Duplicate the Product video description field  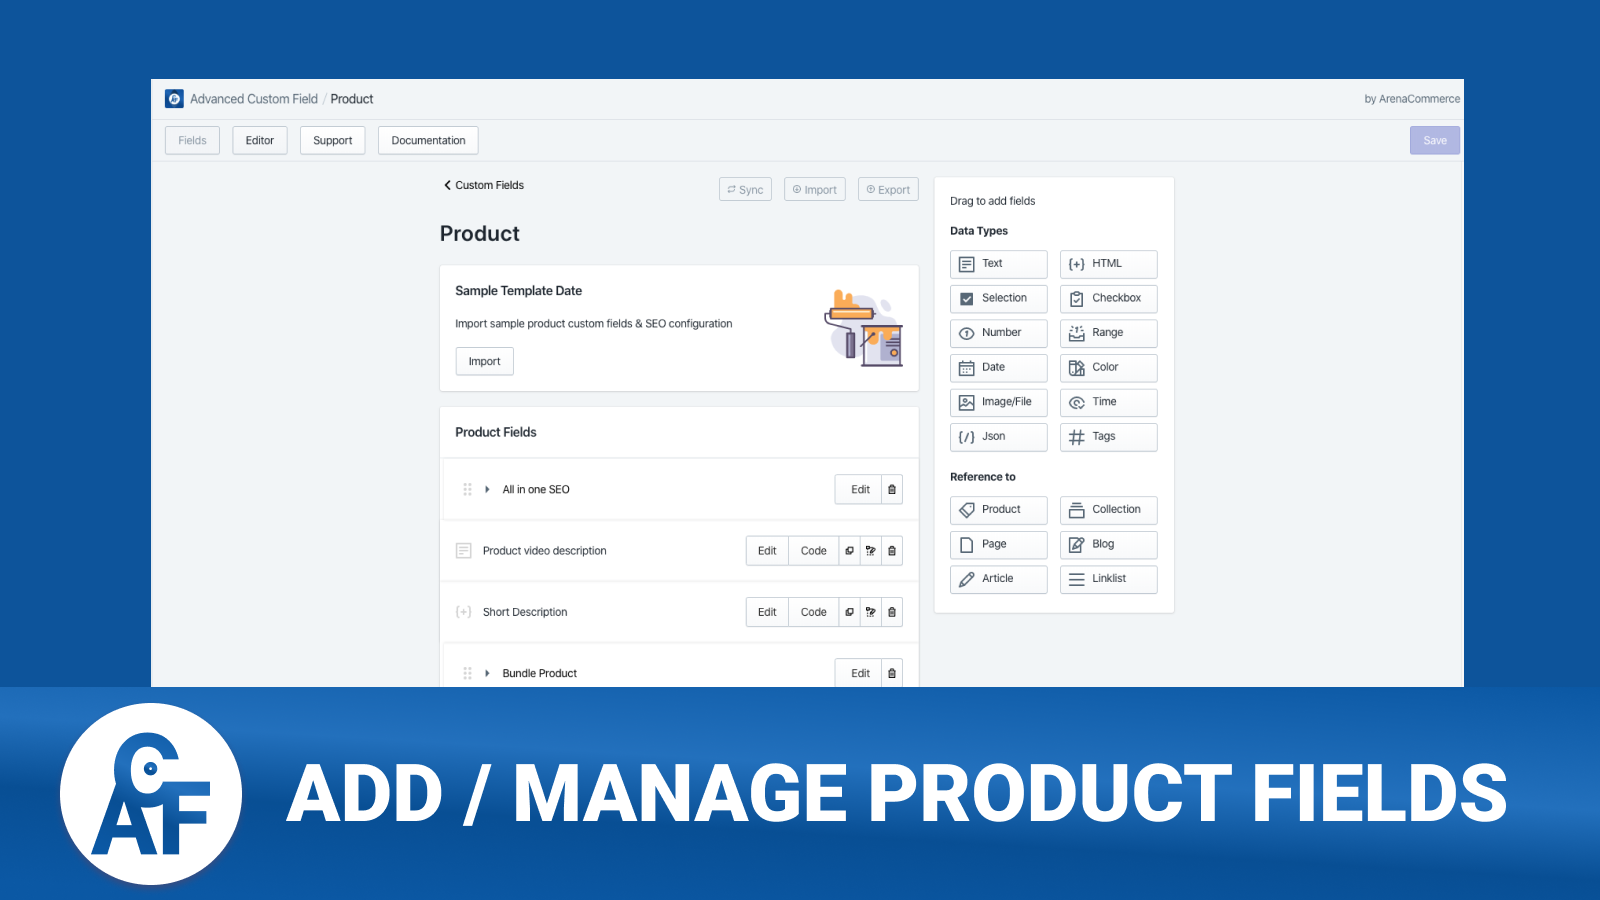point(849,551)
